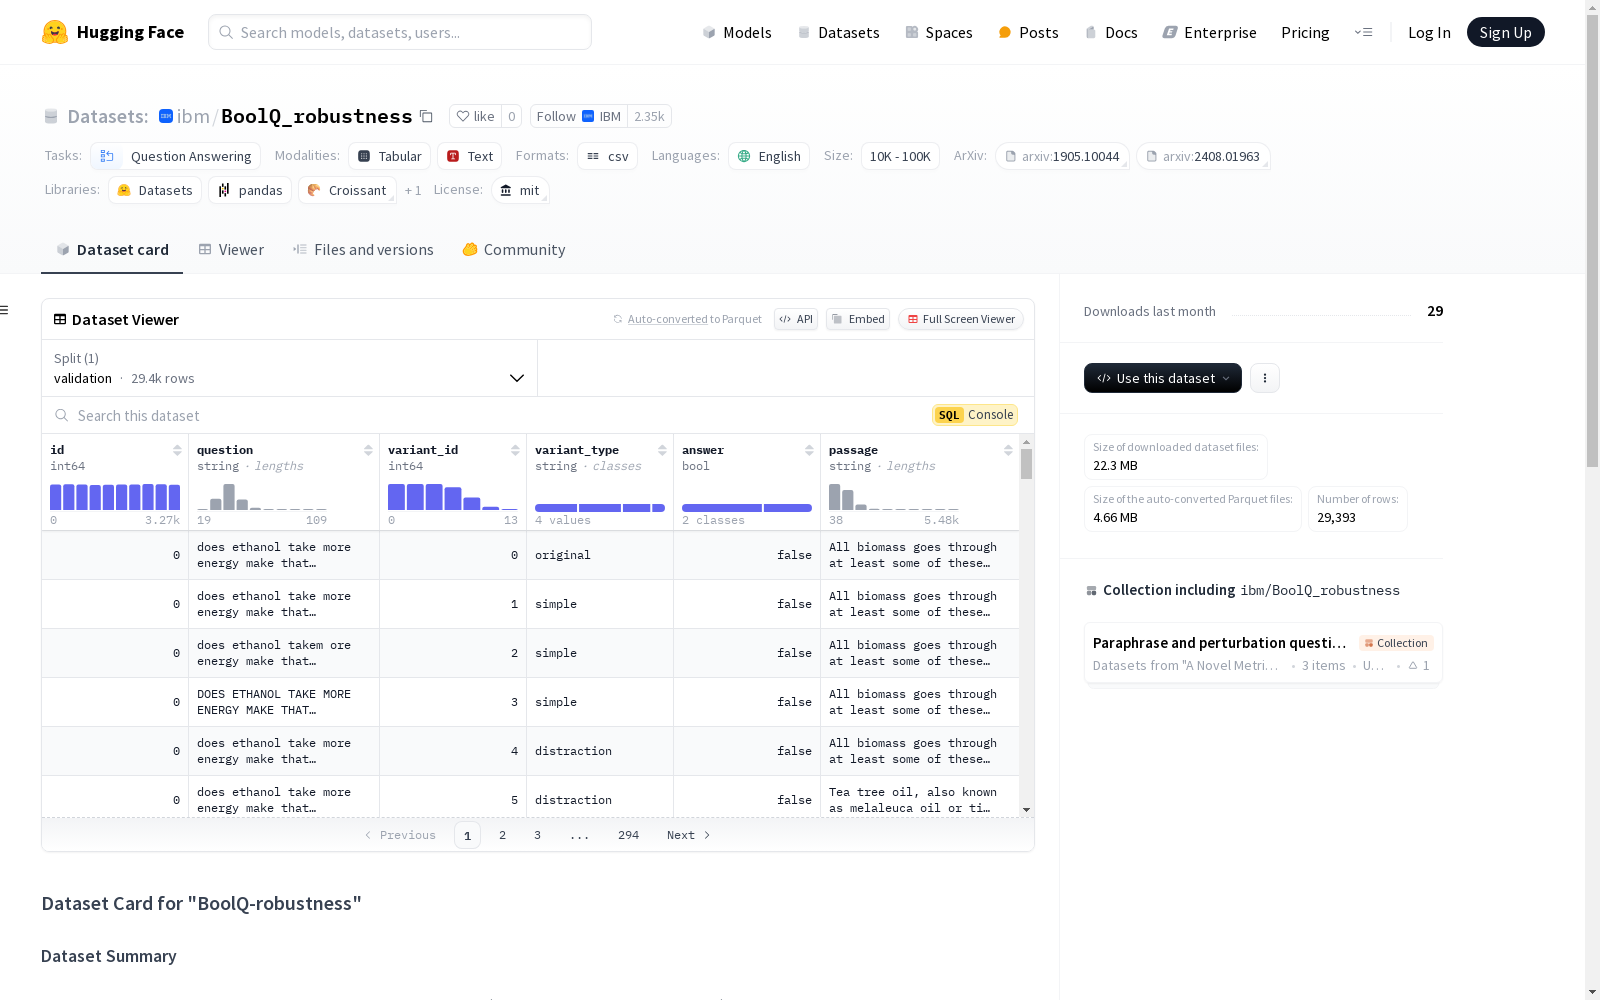The width and height of the screenshot is (1600, 1000).
Task: Click the dataset table vertical scrollbar thumb
Action: point(1026,464)
